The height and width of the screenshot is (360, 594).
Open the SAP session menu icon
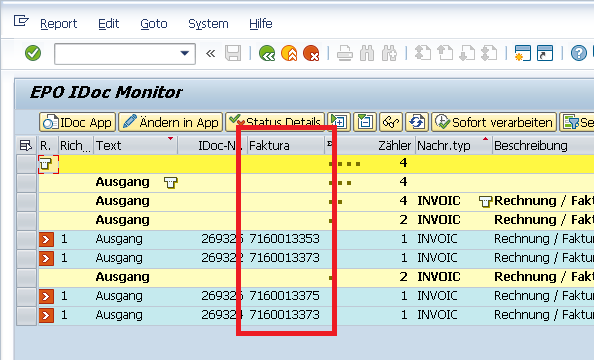[x=21, y=20]
